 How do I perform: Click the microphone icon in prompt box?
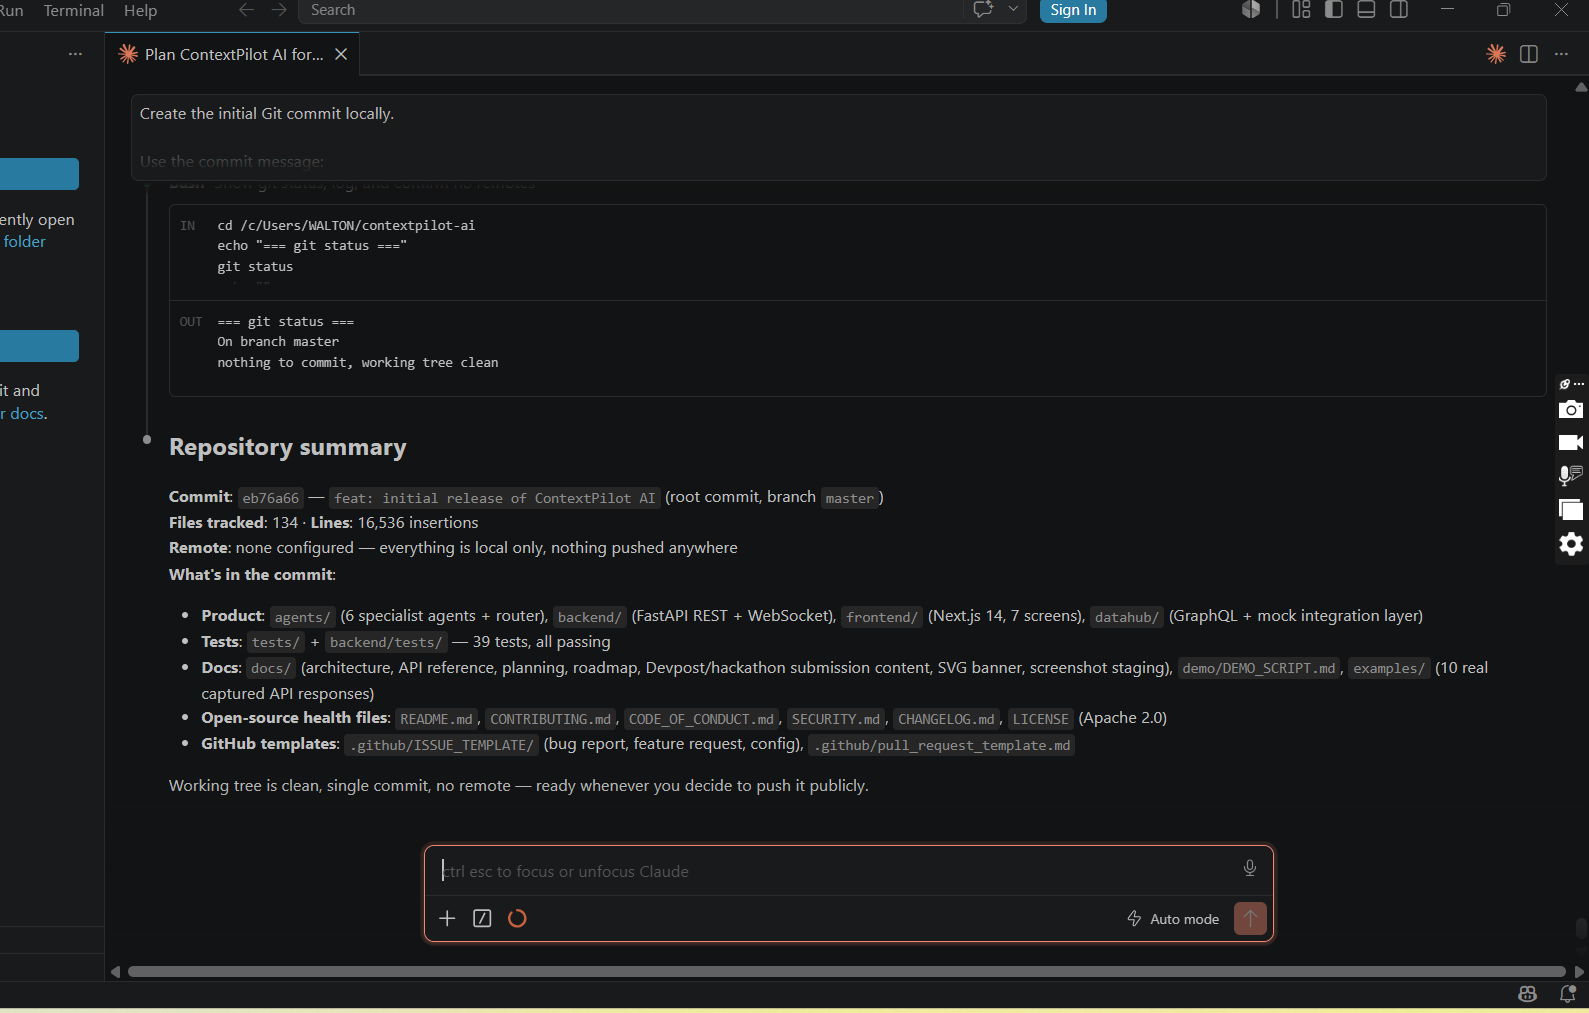(1249, 868)
